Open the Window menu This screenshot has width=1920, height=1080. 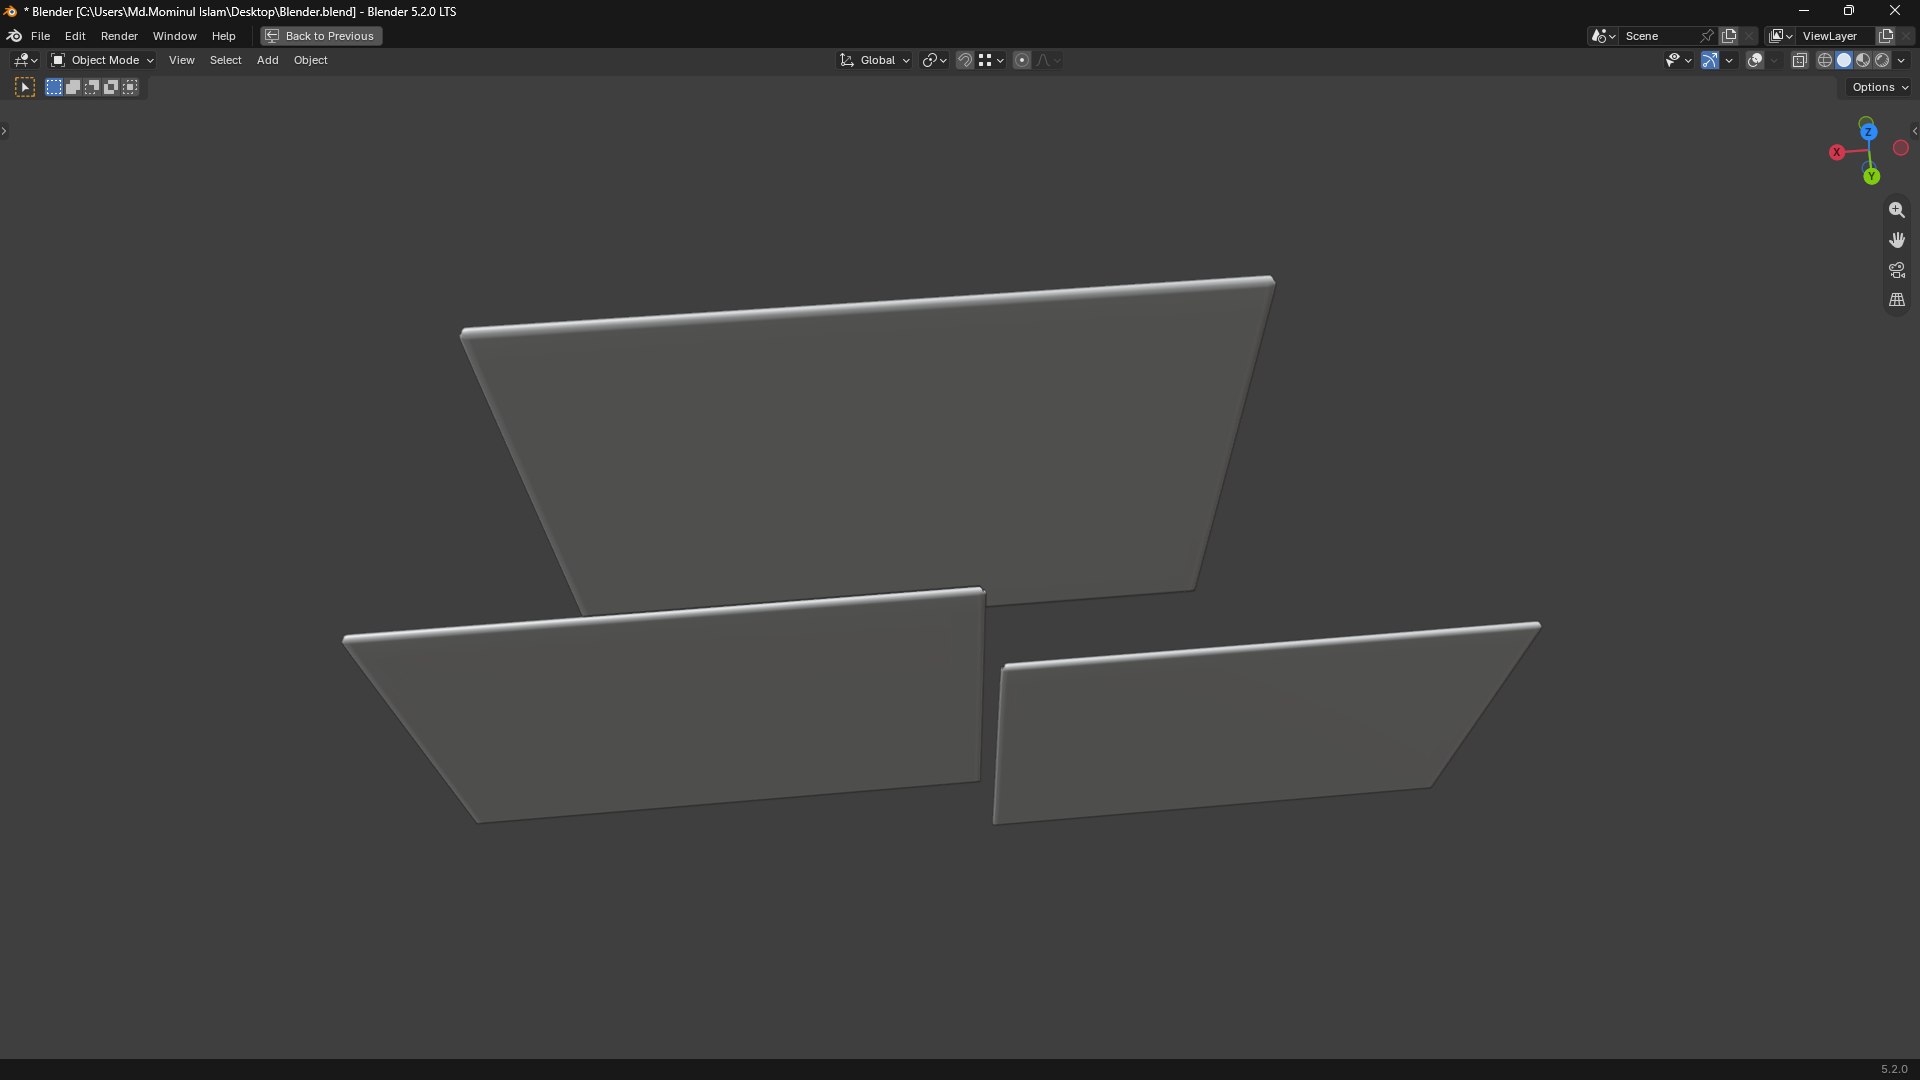tap(174, 36)
